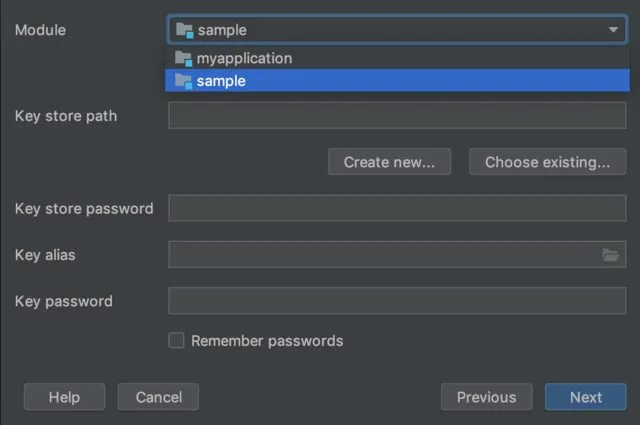Click the folder icon in Key alias field

[x=610, y=255]
